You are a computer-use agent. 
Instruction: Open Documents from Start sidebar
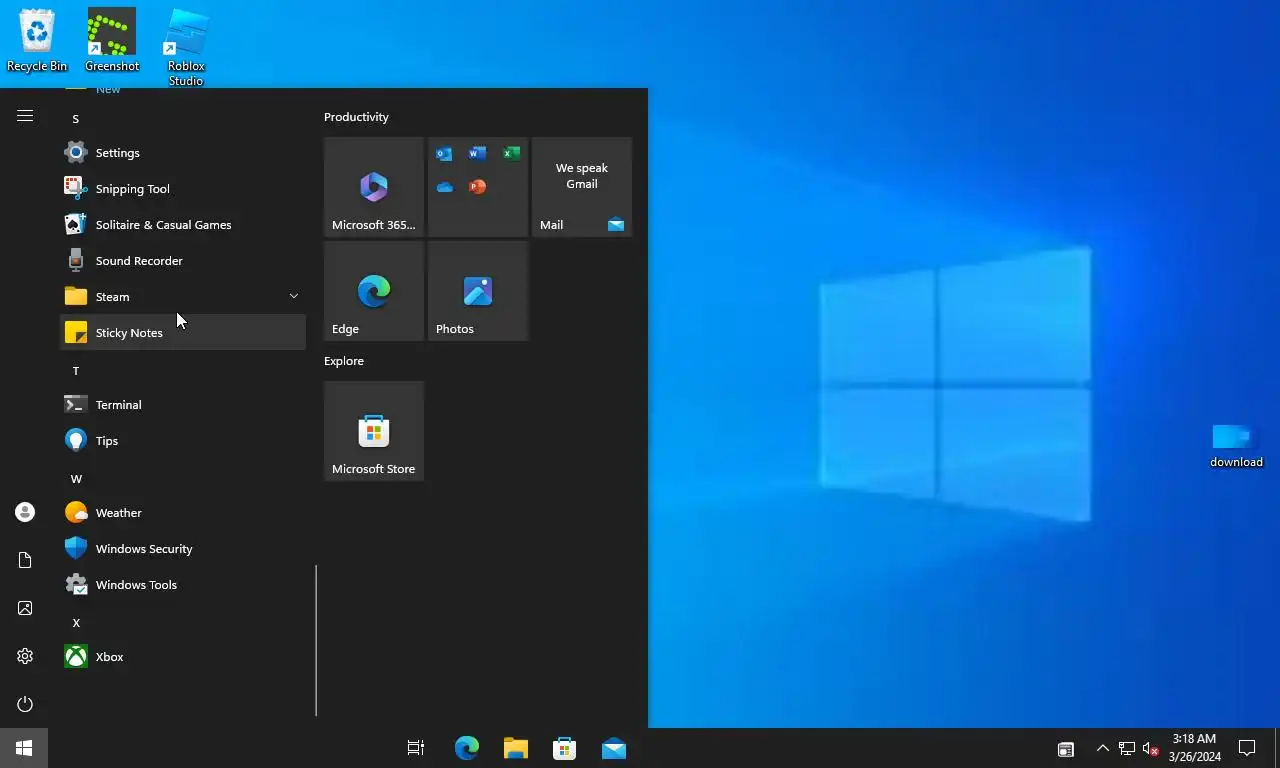click(25, 560)
